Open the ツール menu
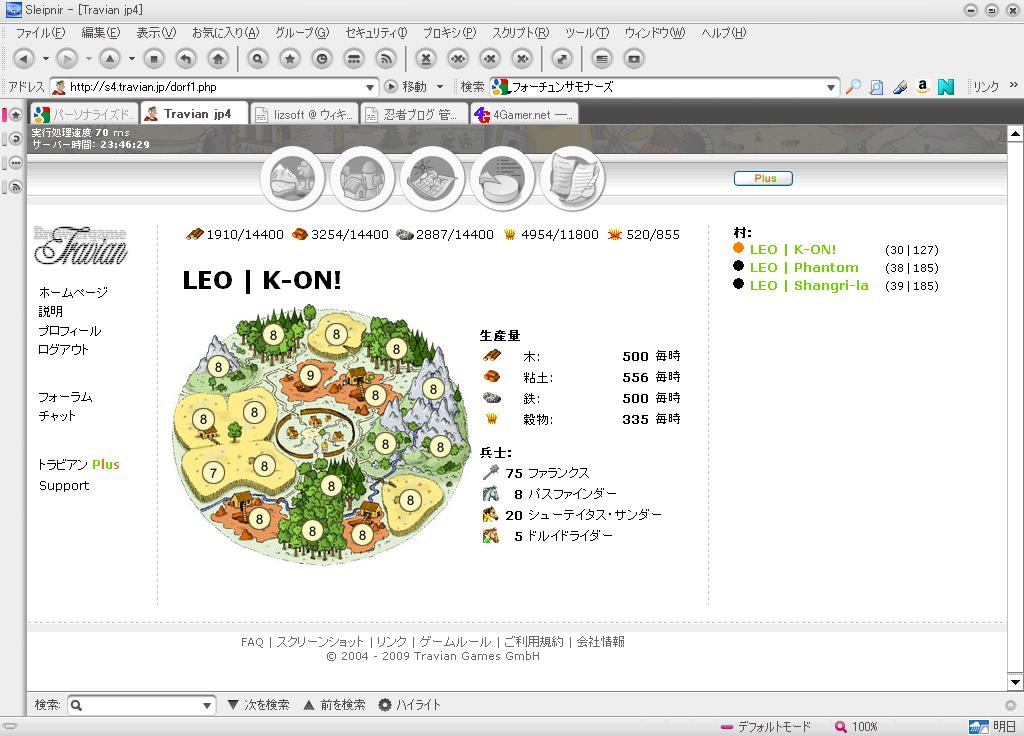 [586, 33]
